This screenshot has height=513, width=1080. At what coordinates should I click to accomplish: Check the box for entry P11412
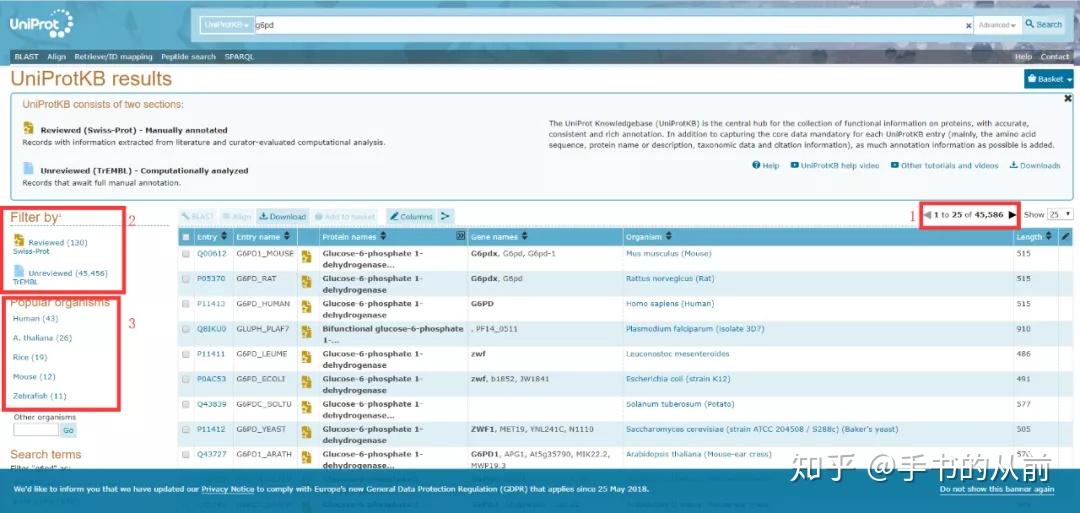click(x=185, y=430)
